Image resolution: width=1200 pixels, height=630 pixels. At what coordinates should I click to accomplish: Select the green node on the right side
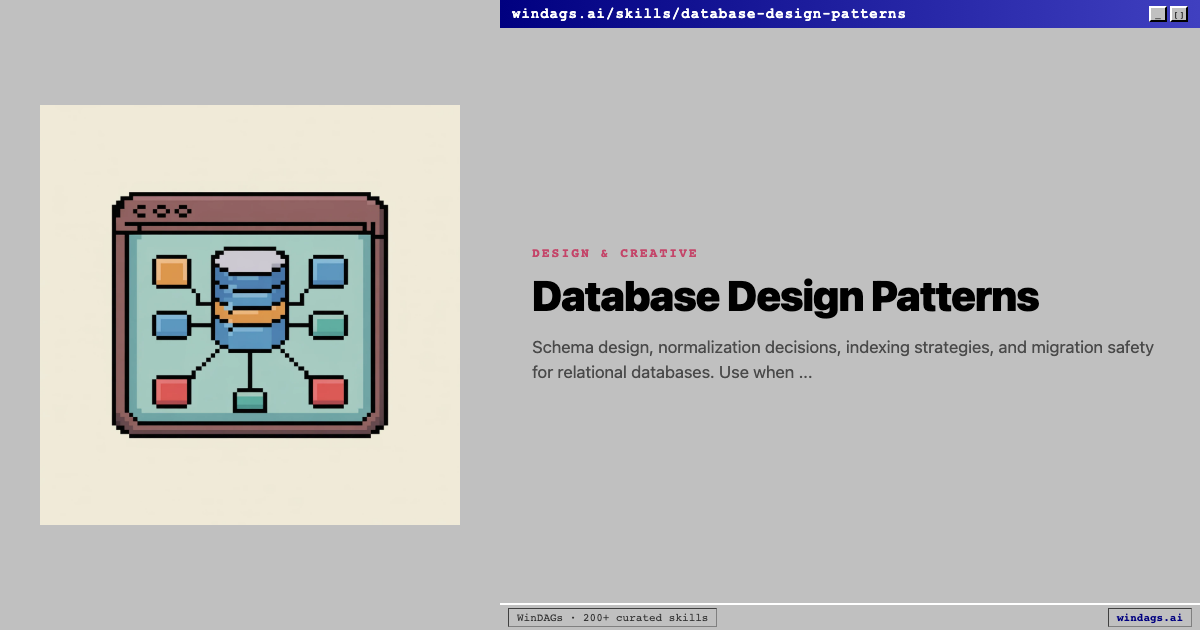pos(331,324)
